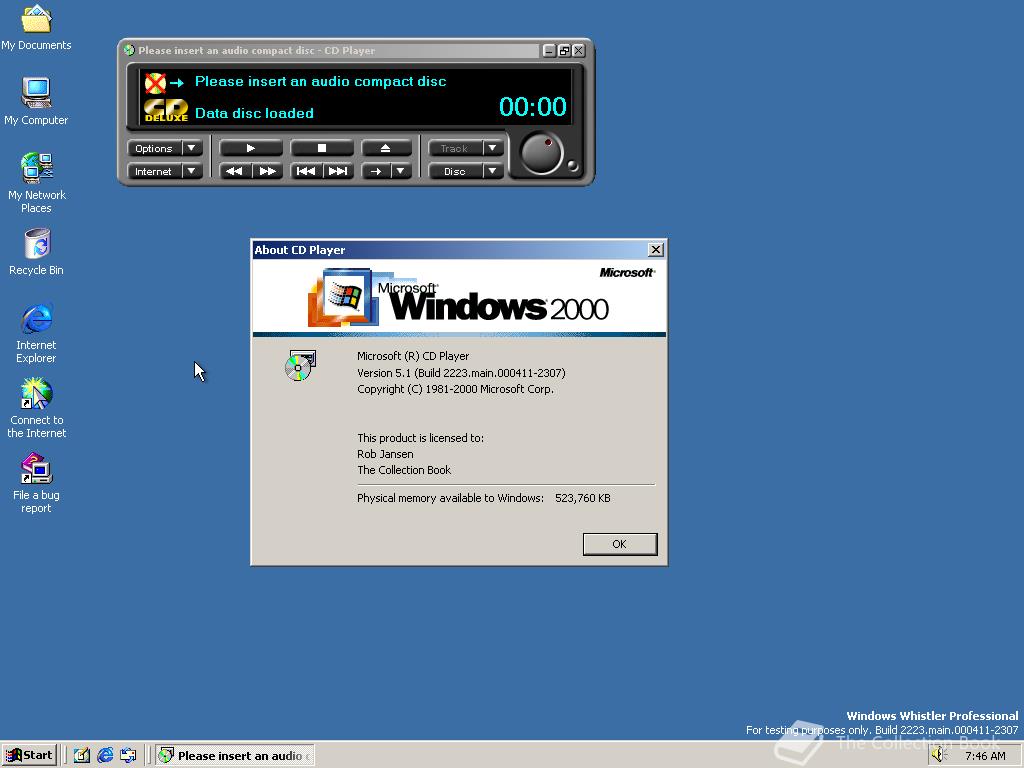The width and height of the screenshot is (1024, 768).
Task: Click the CD Deluxe logo
Action: coord(166,110)
